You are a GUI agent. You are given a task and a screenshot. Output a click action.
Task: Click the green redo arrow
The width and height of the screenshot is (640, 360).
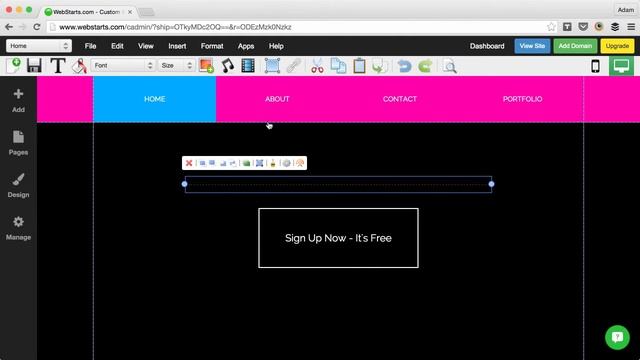point(425,66)
